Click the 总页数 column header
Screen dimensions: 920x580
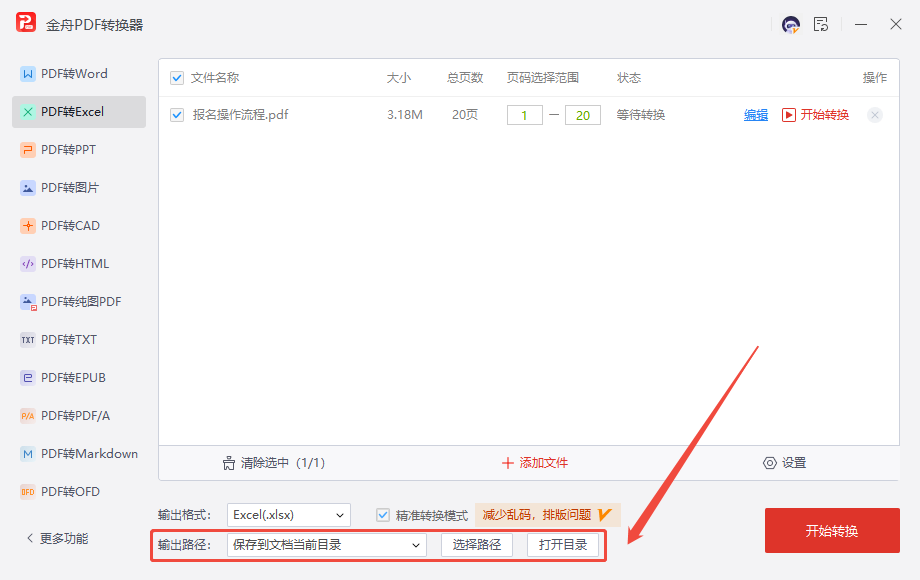coord(465,78)
